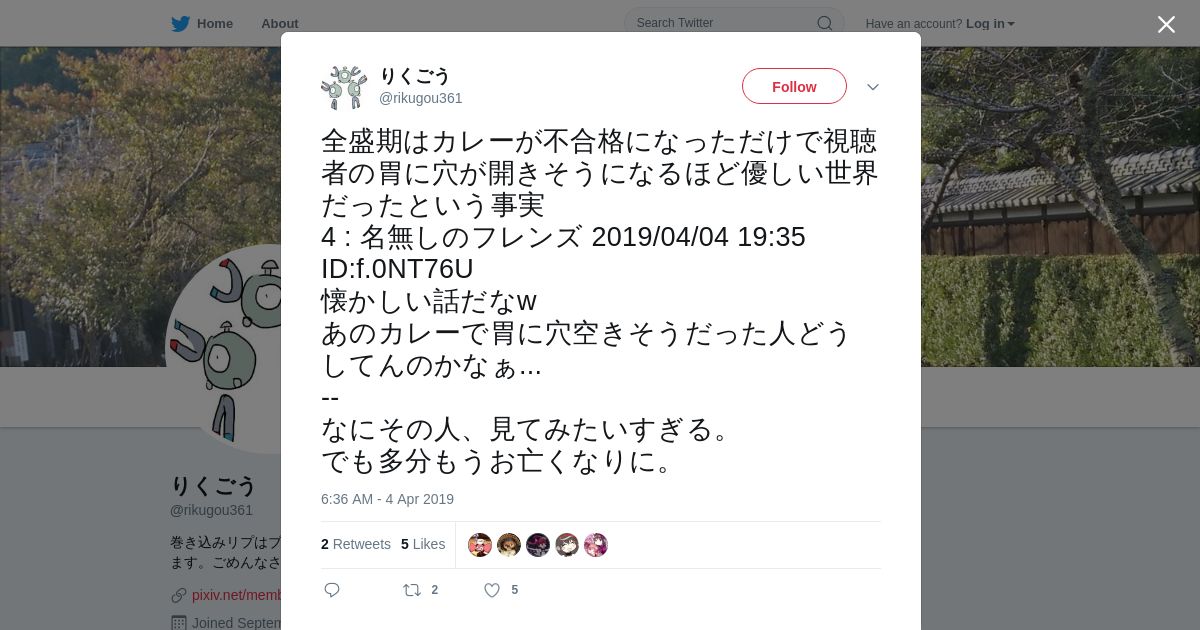View the 2 Retweets list
Image resolution: width=1200 pixels, height=630 pixels.
click(356, 544)
